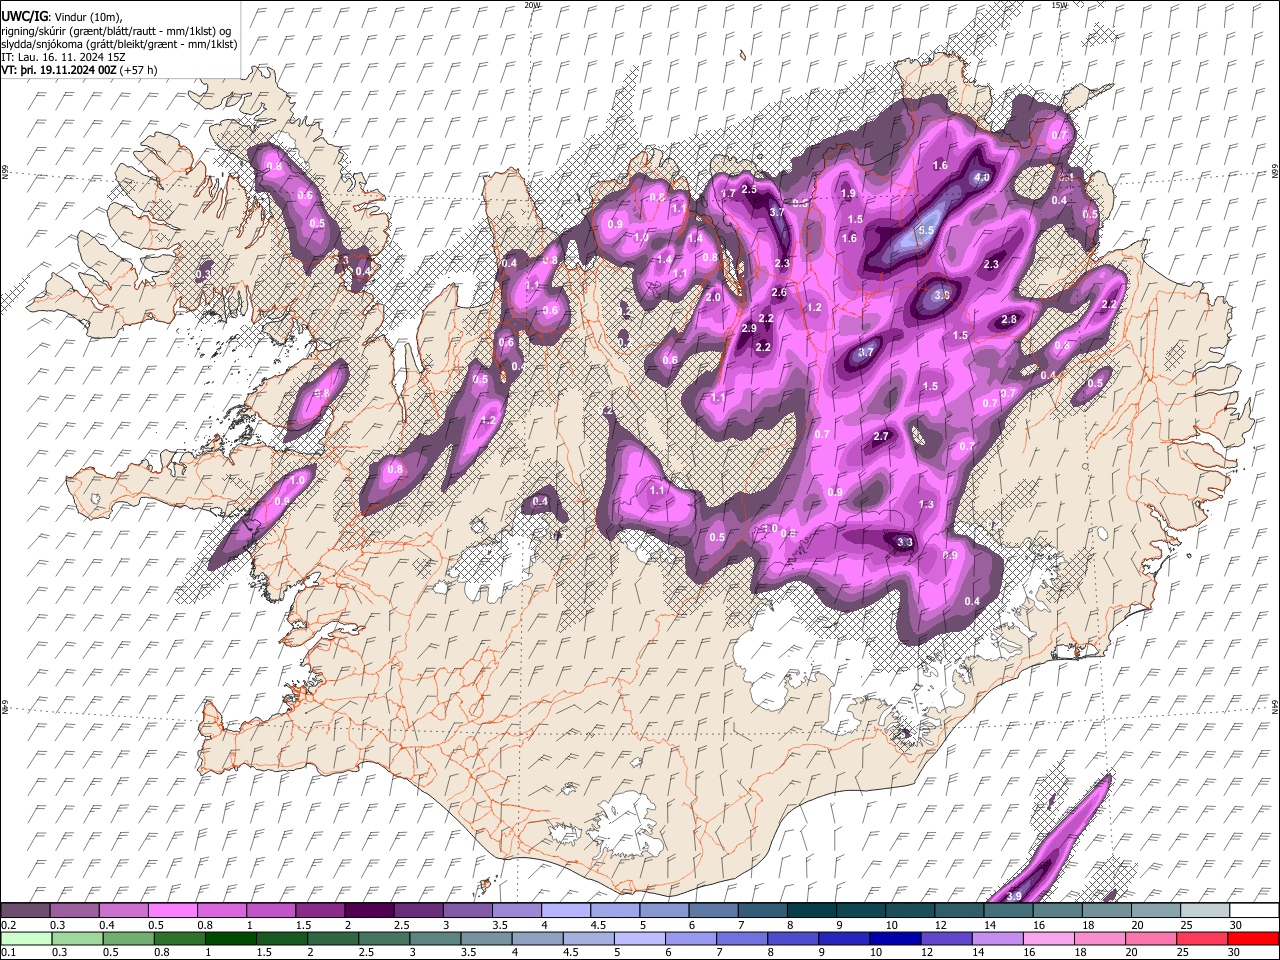Image resolution: width=1280 pixels, height=960 pixels.
Task: Select the bright pink 0.5 swatch in snow scale
Action: pyautogui.click(x=172, y=910)
